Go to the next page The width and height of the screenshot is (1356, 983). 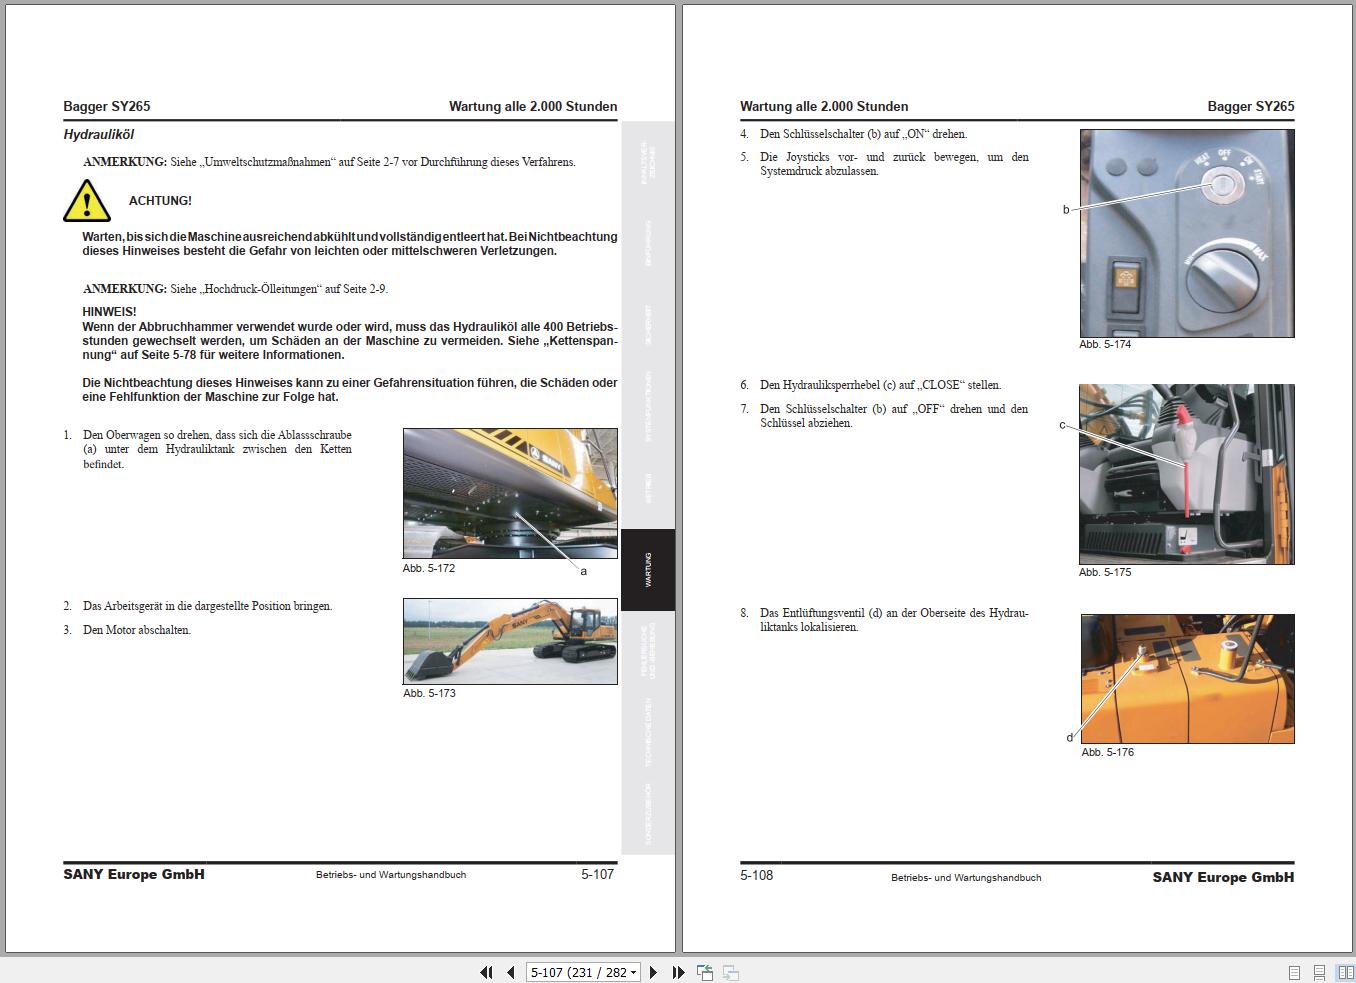(653, 972)
